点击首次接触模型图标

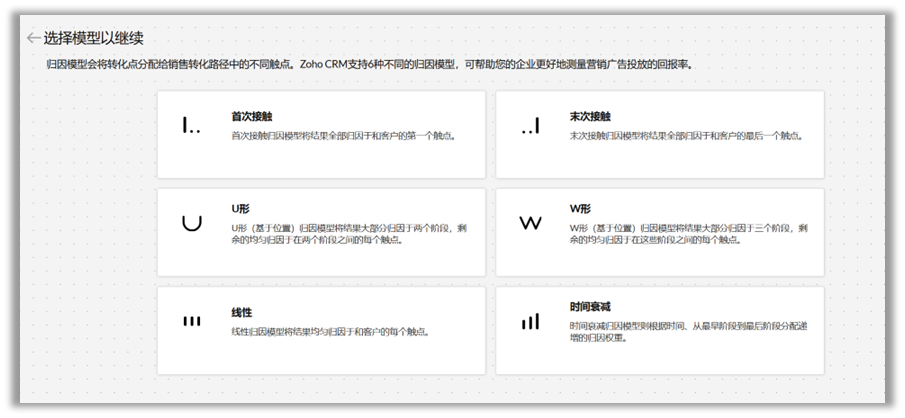coord(191,125)
